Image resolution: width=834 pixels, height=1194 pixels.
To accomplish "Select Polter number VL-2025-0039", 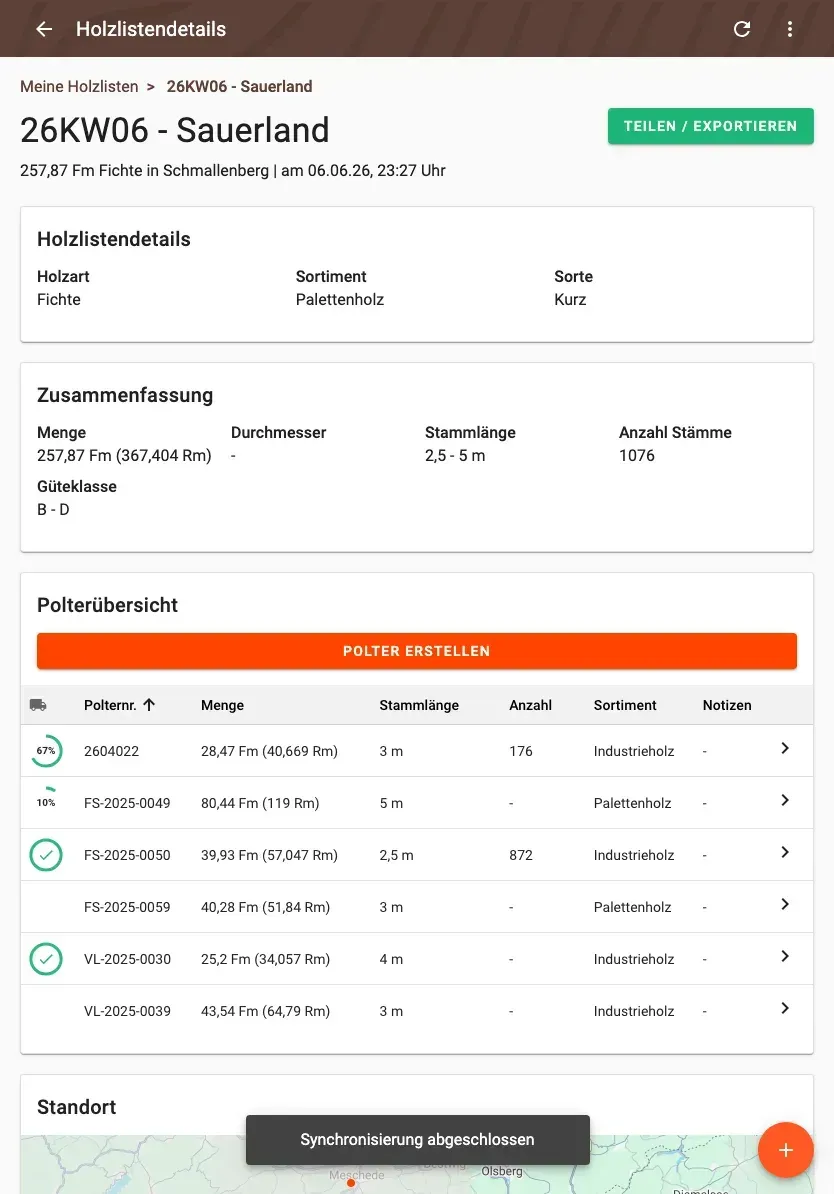I will coord(127,1011).
